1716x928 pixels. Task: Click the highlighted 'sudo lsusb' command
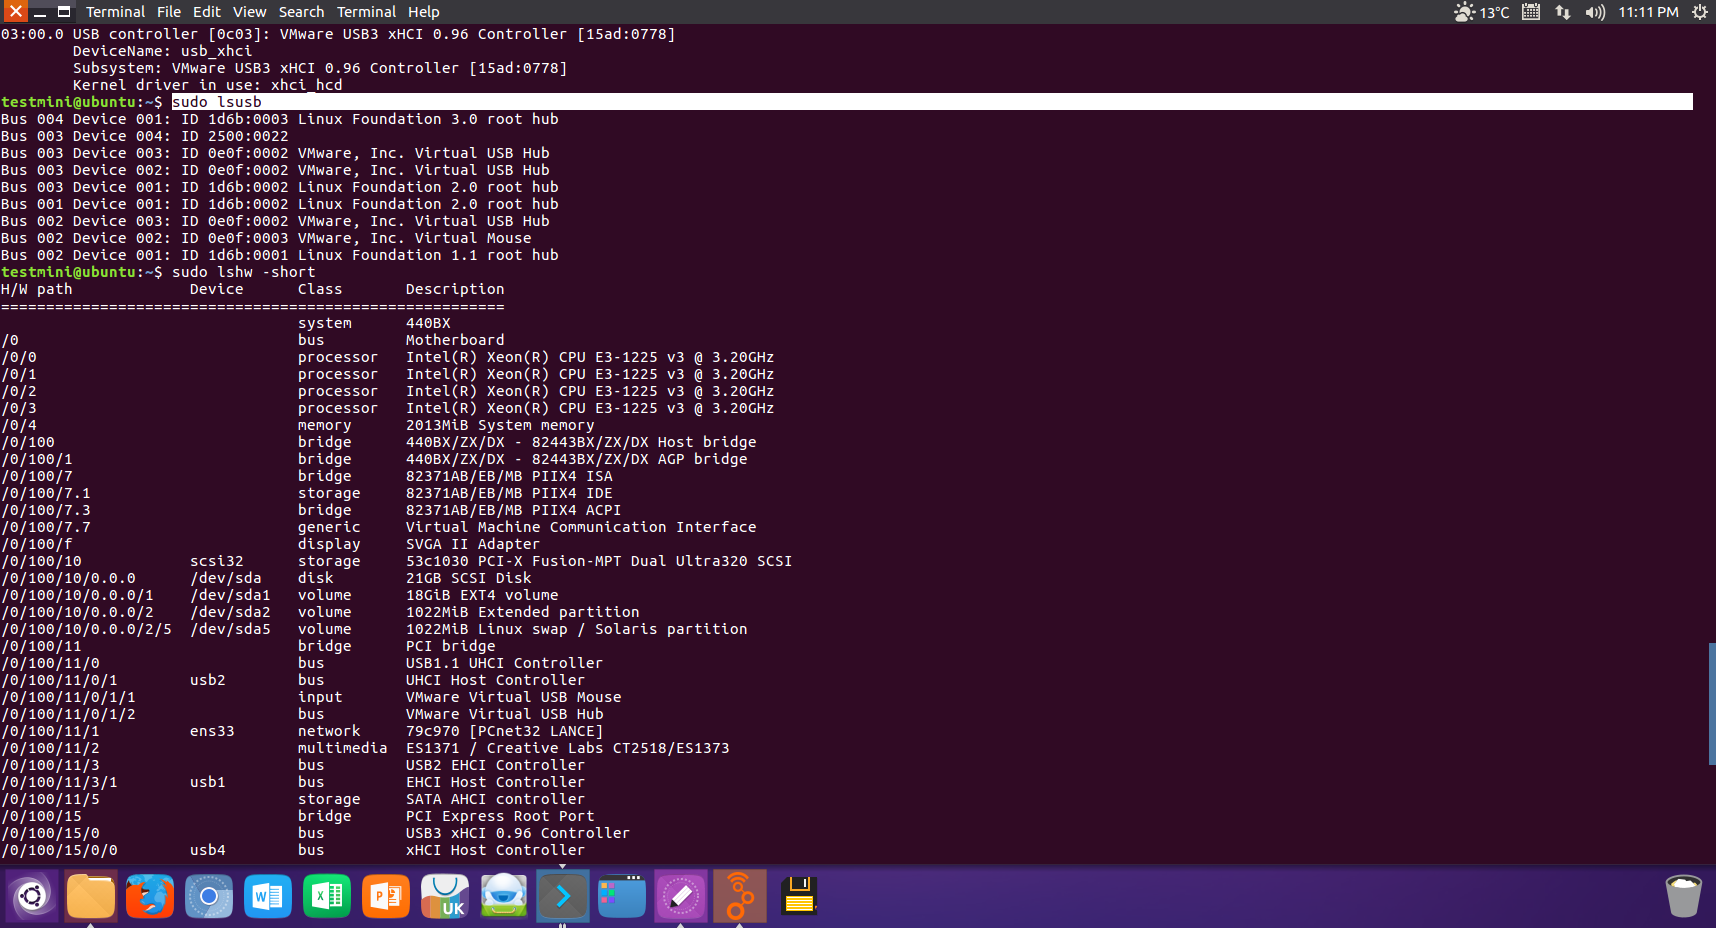[217, 102]
